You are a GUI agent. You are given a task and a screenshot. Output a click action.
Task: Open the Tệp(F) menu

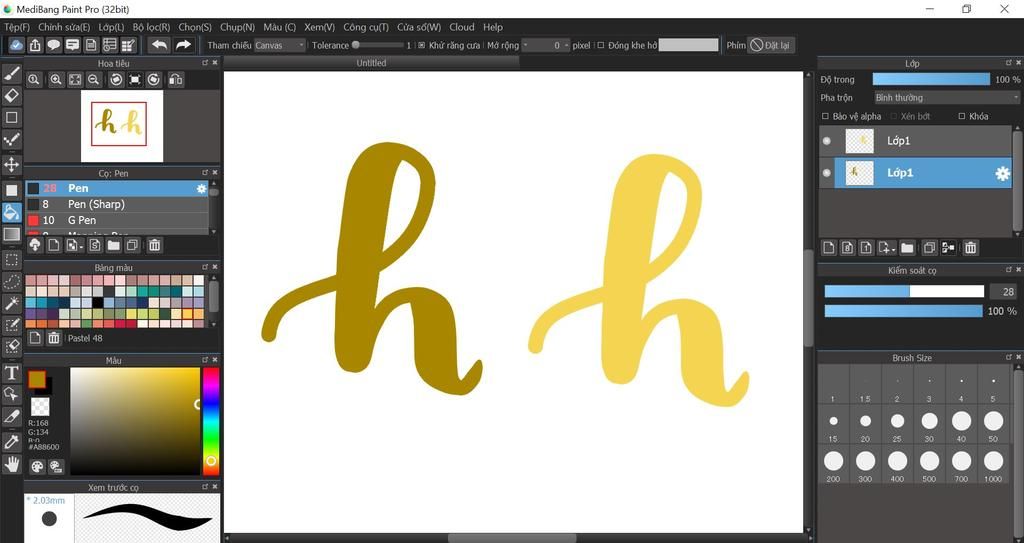coord(17,27)
